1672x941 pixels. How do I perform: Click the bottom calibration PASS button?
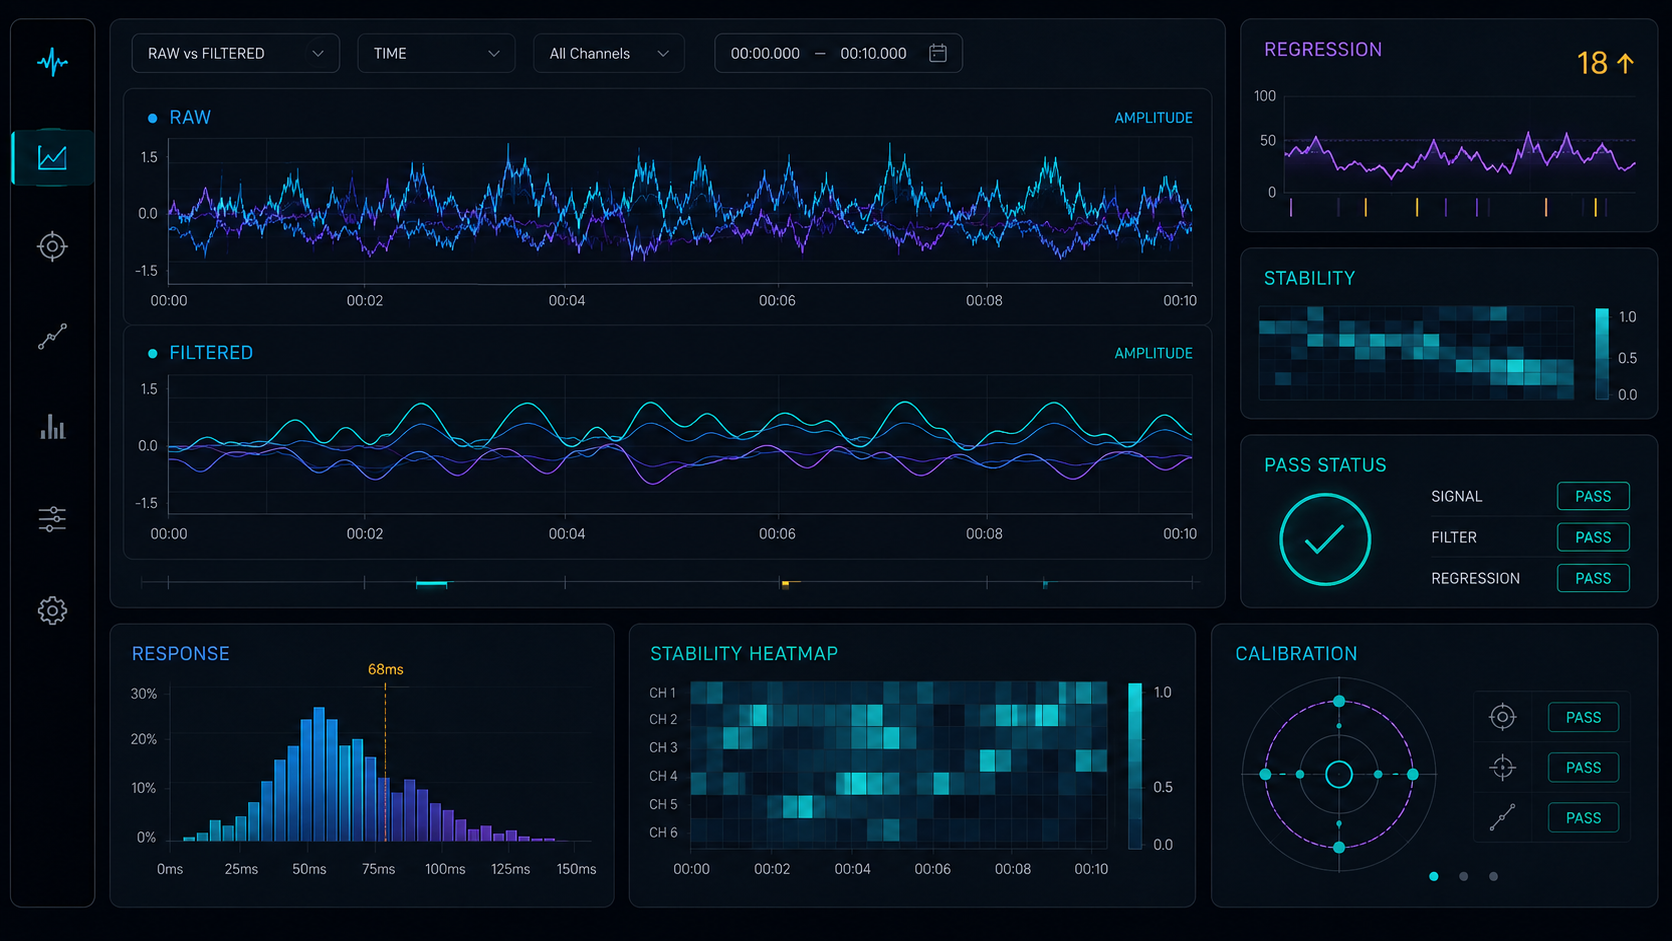1583,817
